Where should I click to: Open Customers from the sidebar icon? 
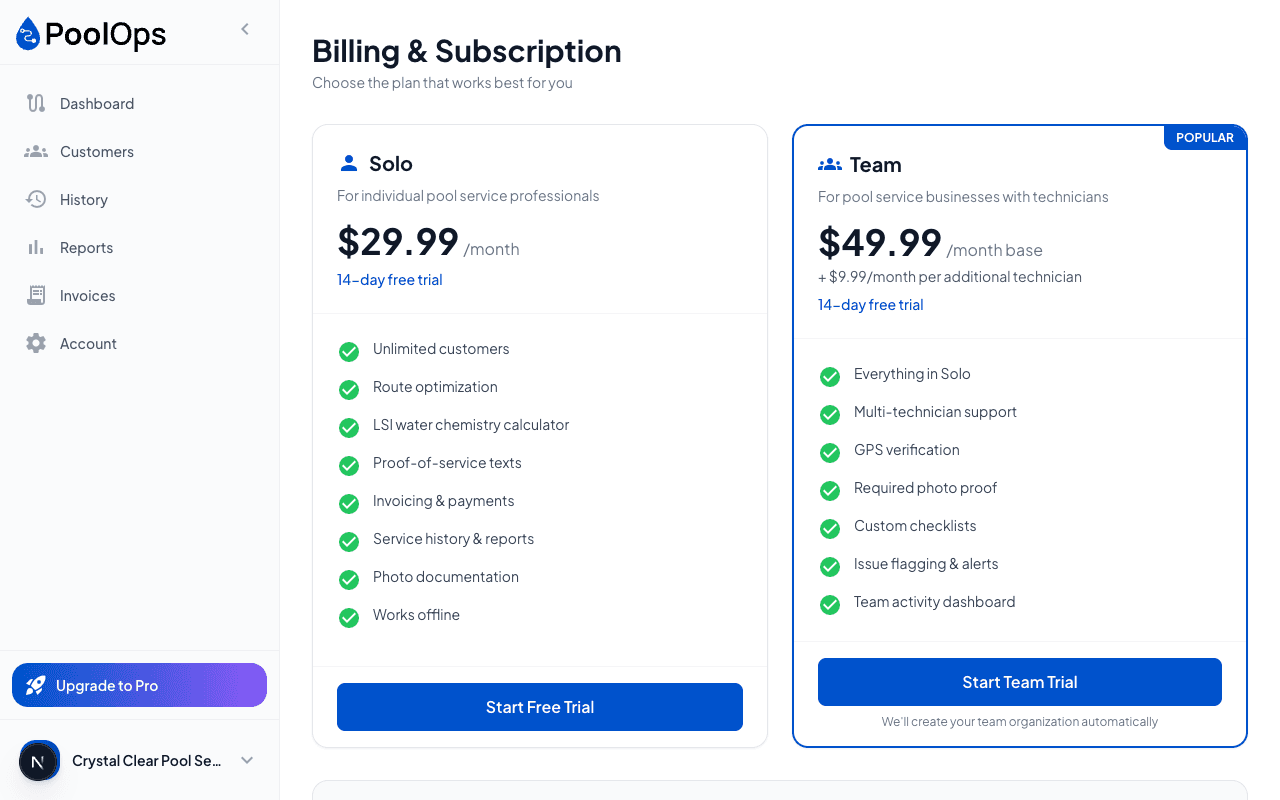click(x=35, y=151)
